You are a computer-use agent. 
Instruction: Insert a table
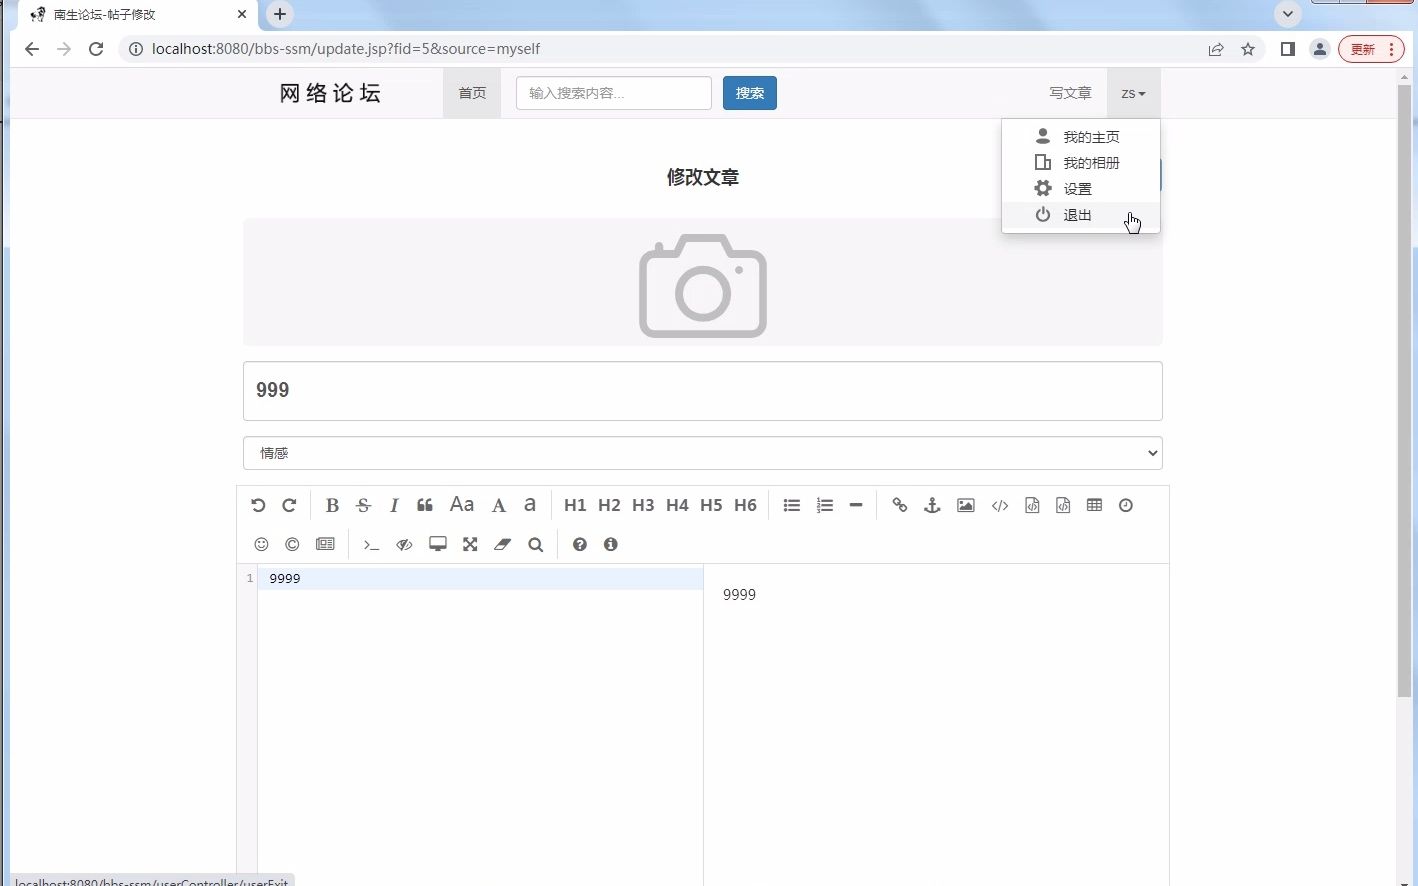pos(1095,506)
